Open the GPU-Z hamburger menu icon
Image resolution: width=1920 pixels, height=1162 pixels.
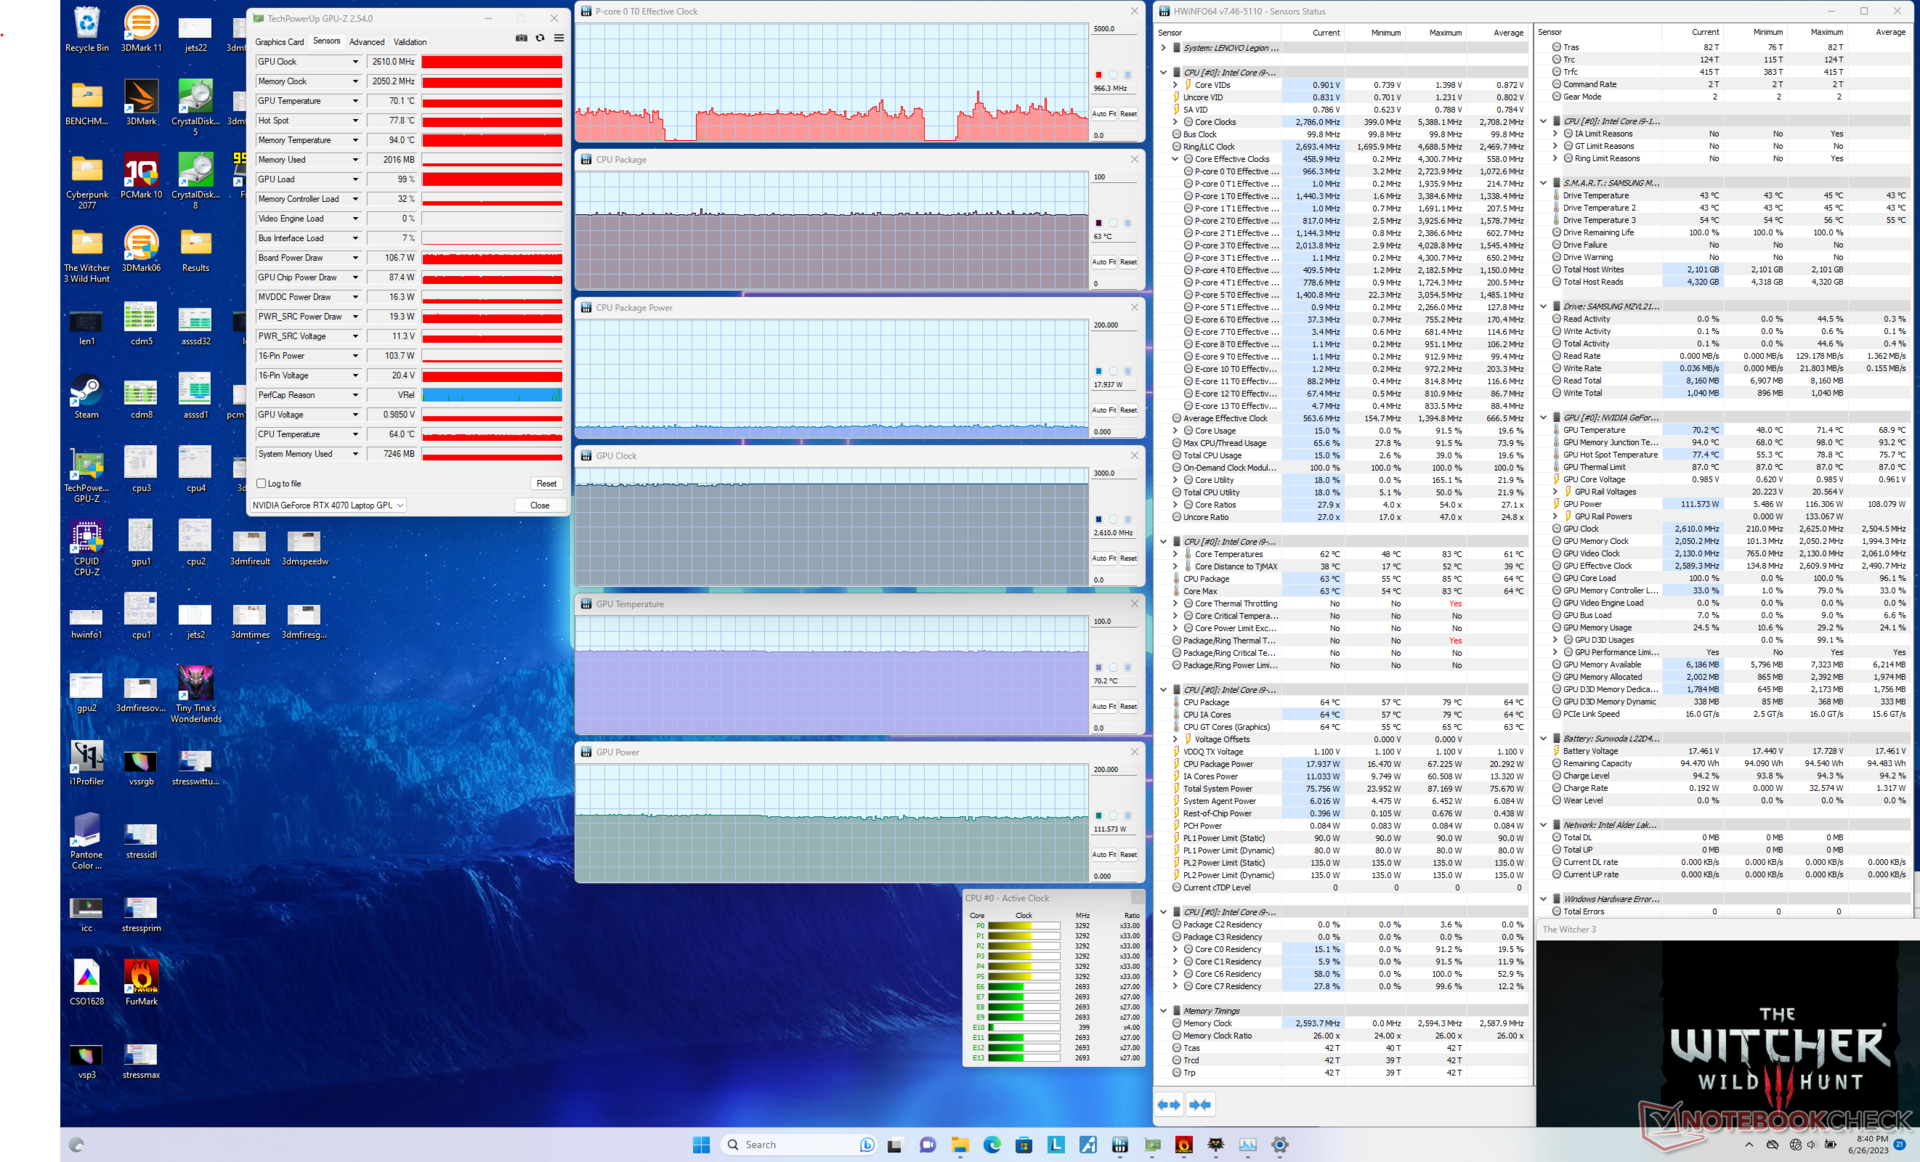559,38
